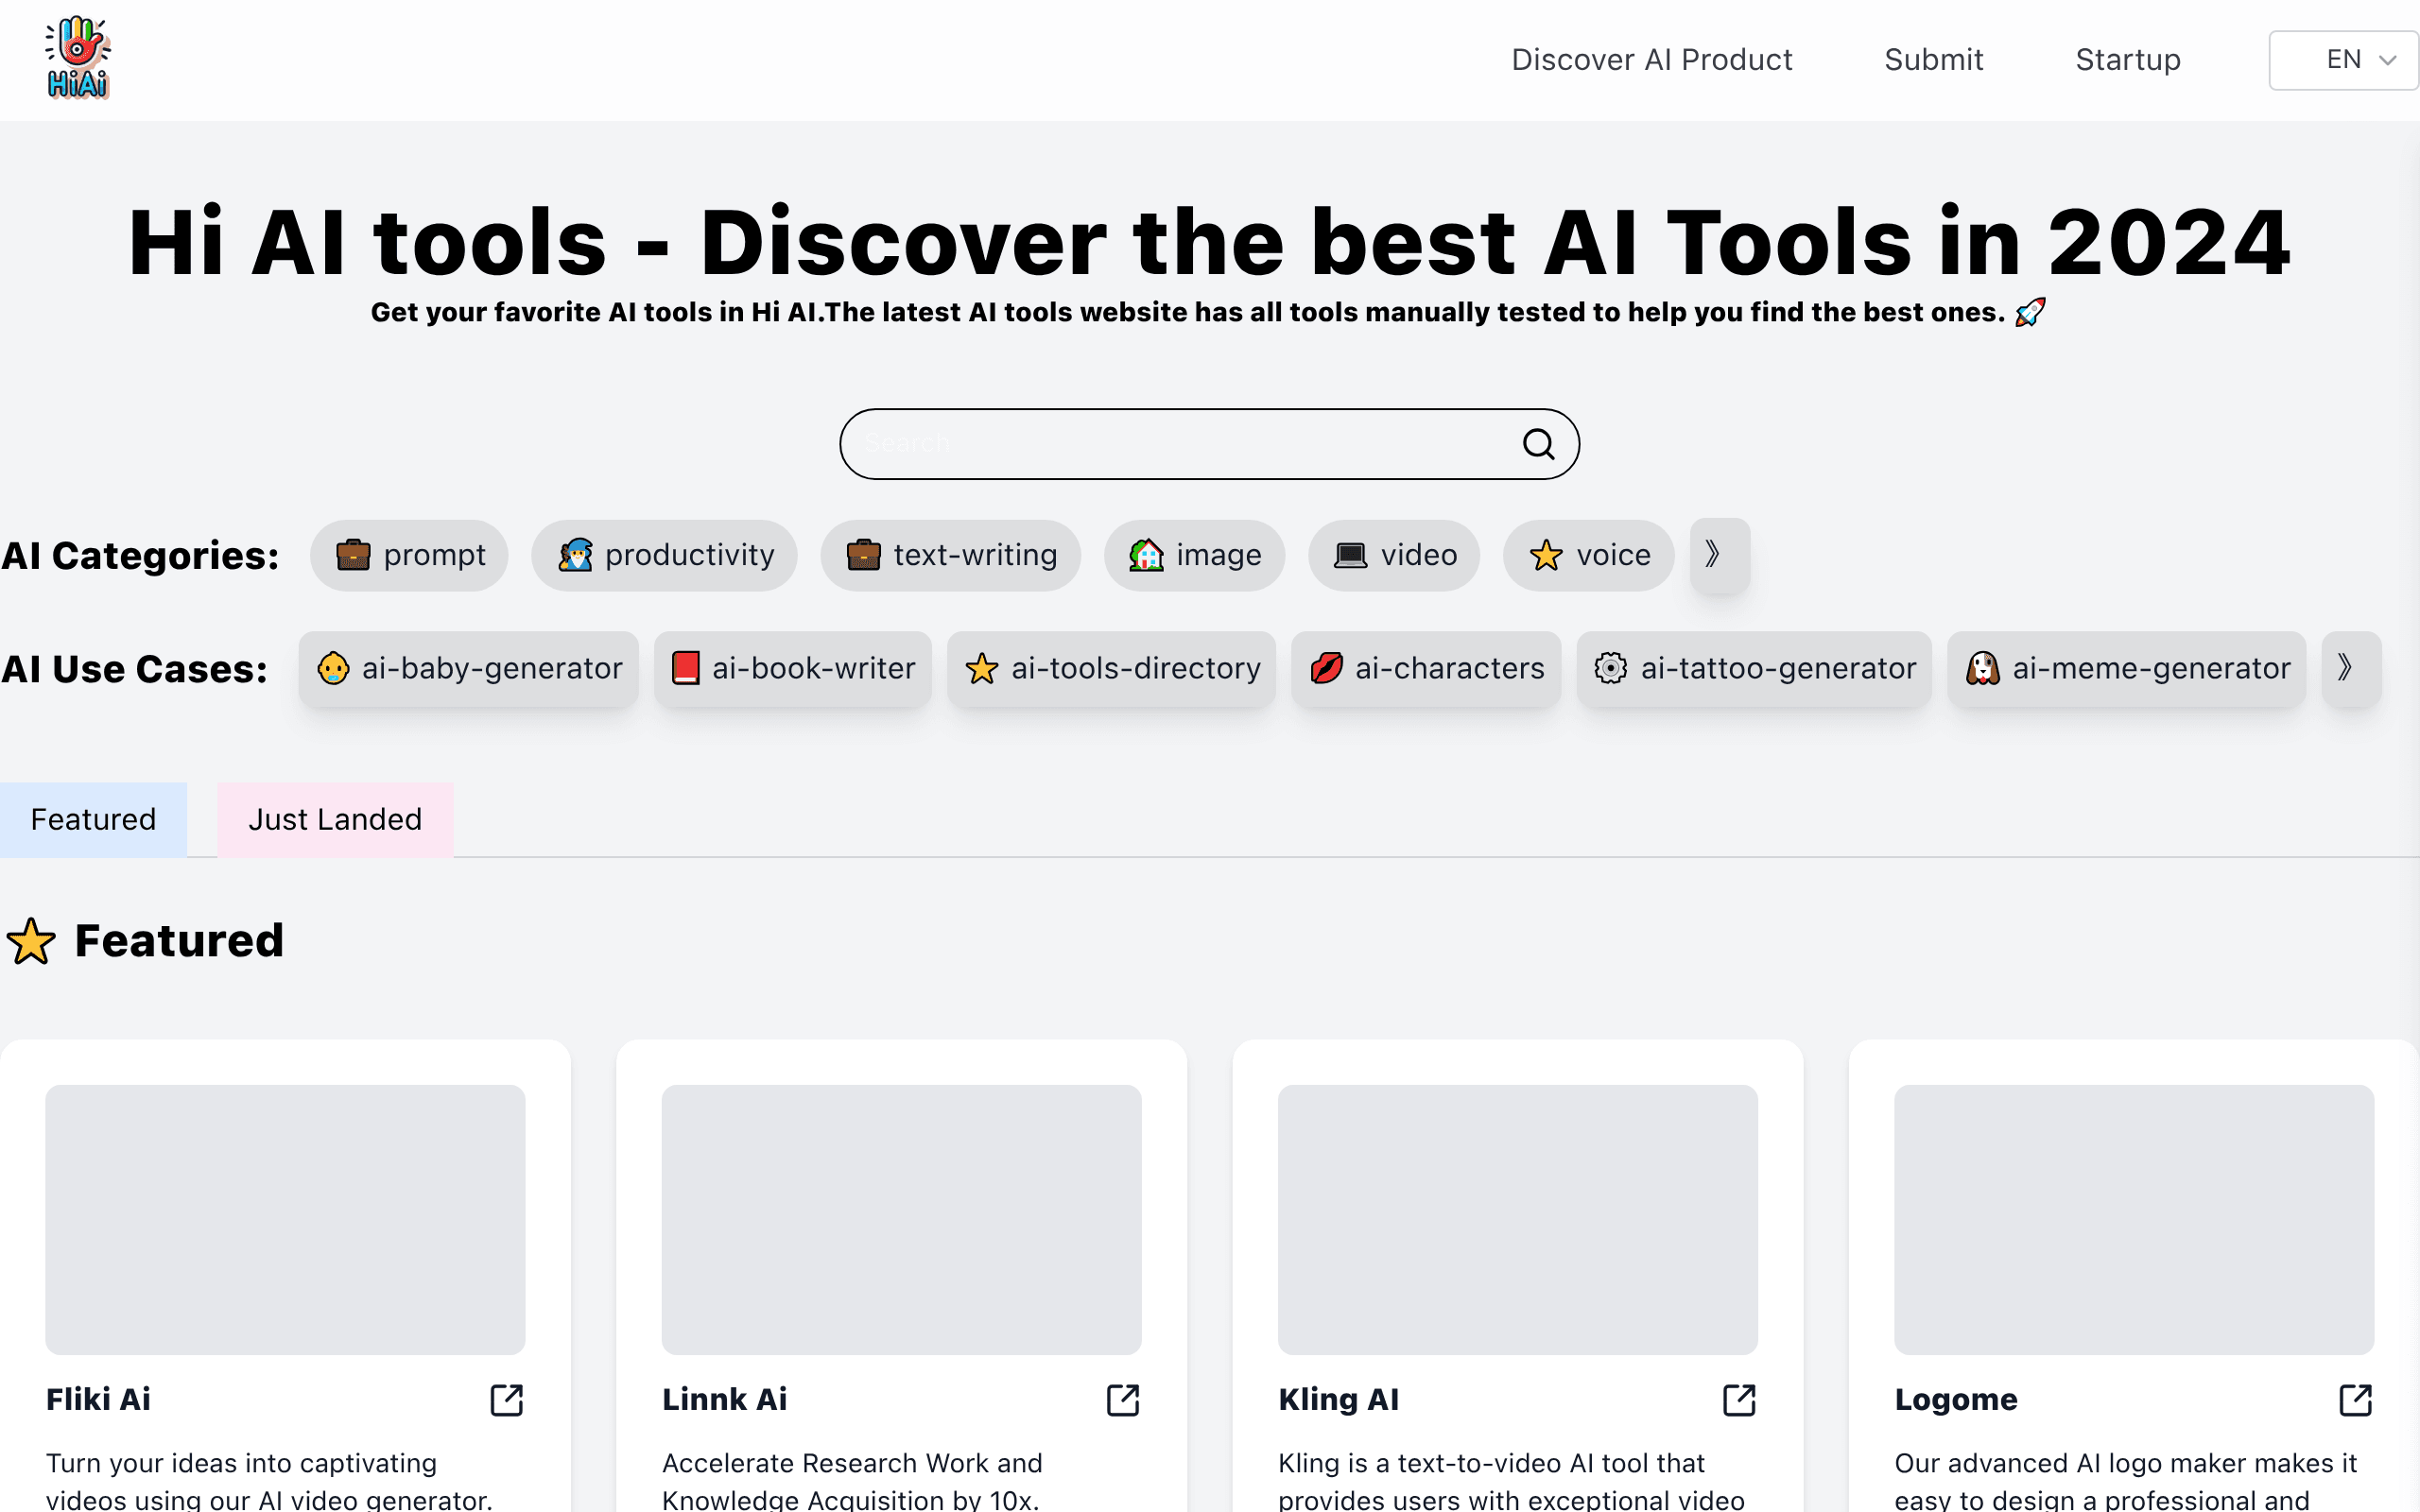Screen dimensions: 2420x1512
Task: Open external link icon for Logome
Action: tap(2355, 1400)
